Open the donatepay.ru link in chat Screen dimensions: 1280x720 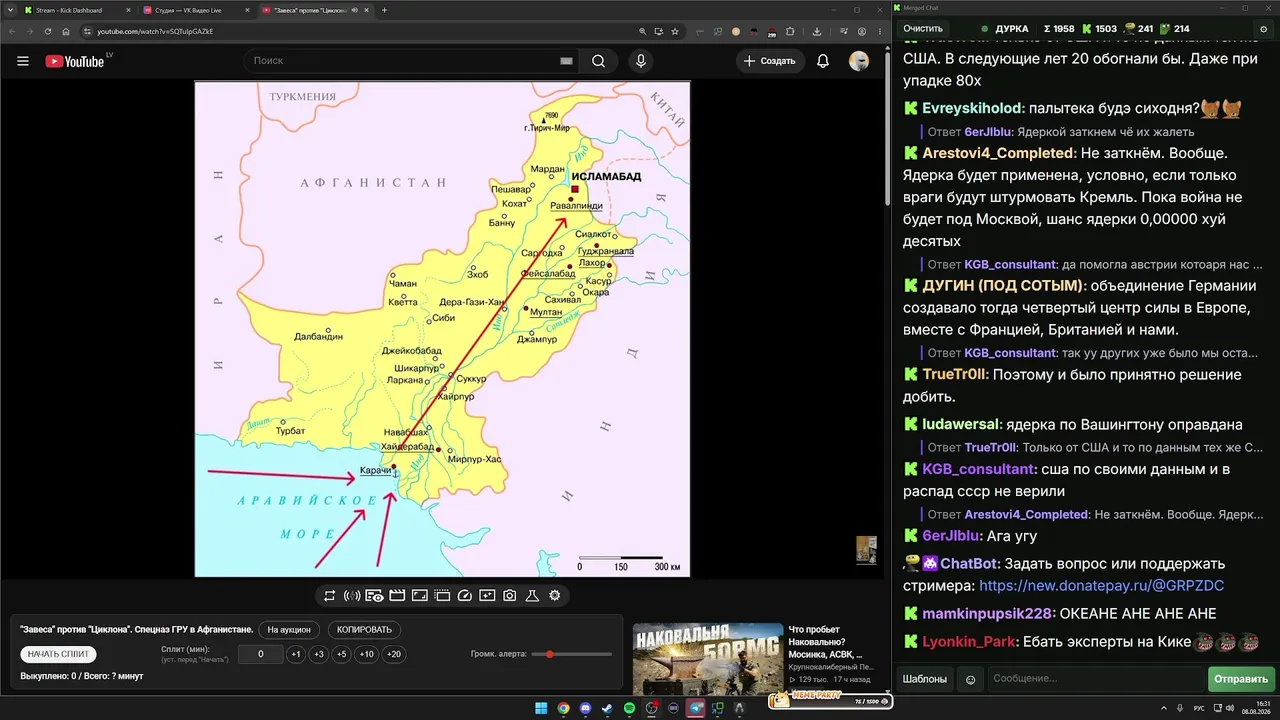click(1101, 586)
